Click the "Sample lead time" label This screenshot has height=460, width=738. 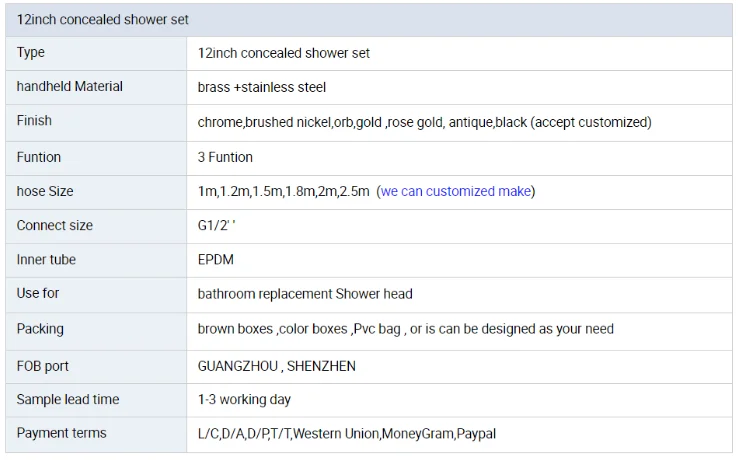[68, 399]
